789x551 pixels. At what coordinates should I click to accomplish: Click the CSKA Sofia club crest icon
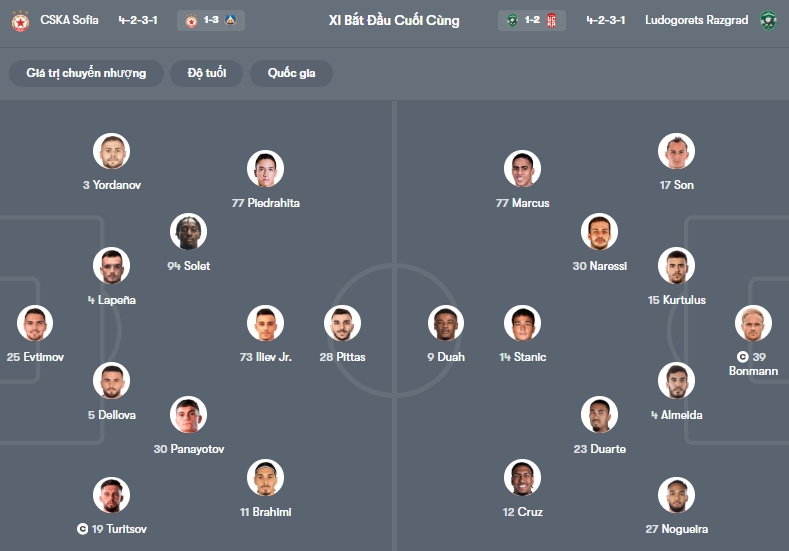19,20
